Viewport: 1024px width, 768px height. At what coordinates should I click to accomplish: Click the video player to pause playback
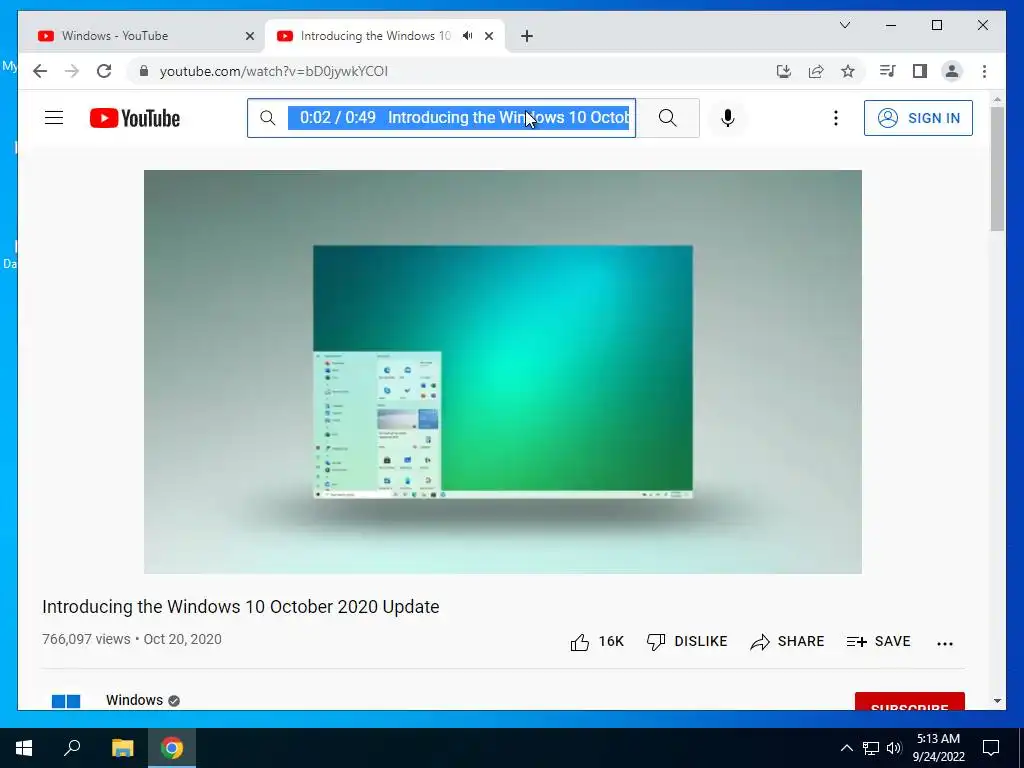pyautogui.click(x=502, y=372)
